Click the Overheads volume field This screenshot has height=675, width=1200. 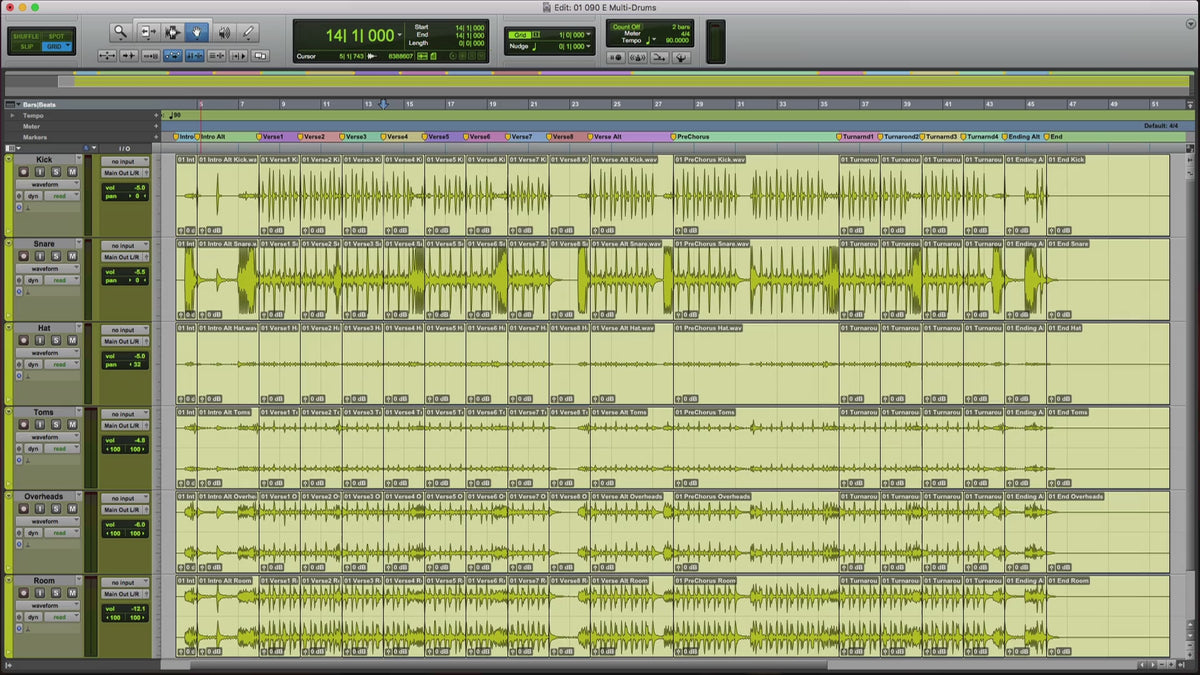[x=126, y=524]
